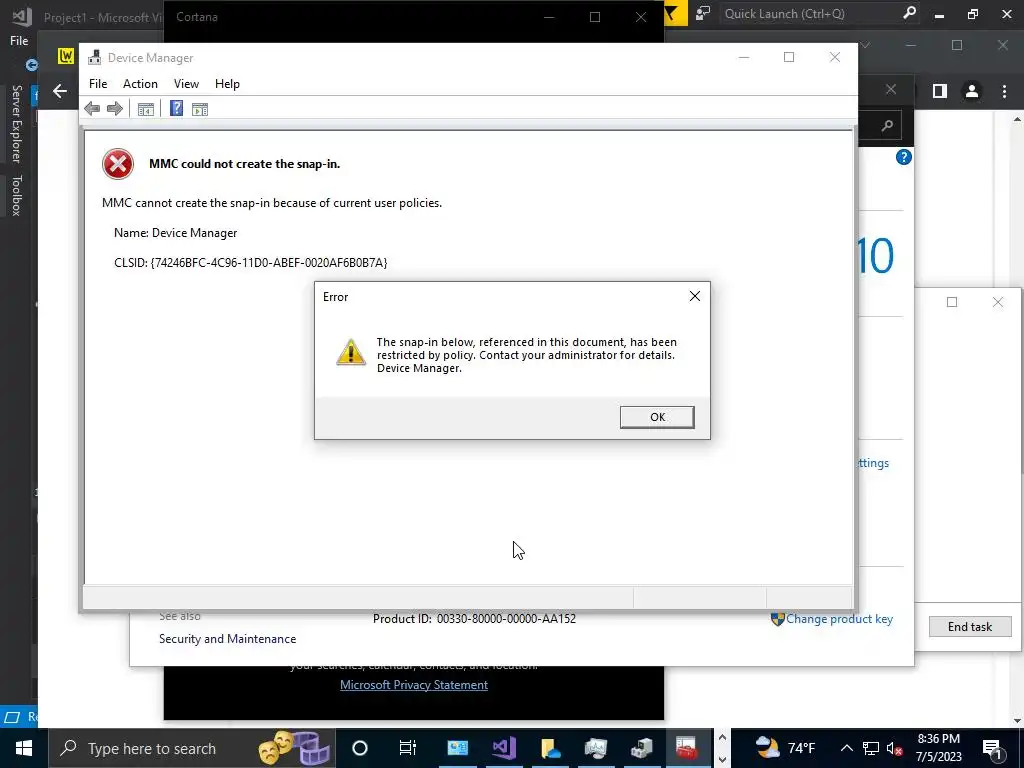The height and width of the screenshot is (768, 1024).
Task: Click the network tray icon
Action: (x=871, y=748)
